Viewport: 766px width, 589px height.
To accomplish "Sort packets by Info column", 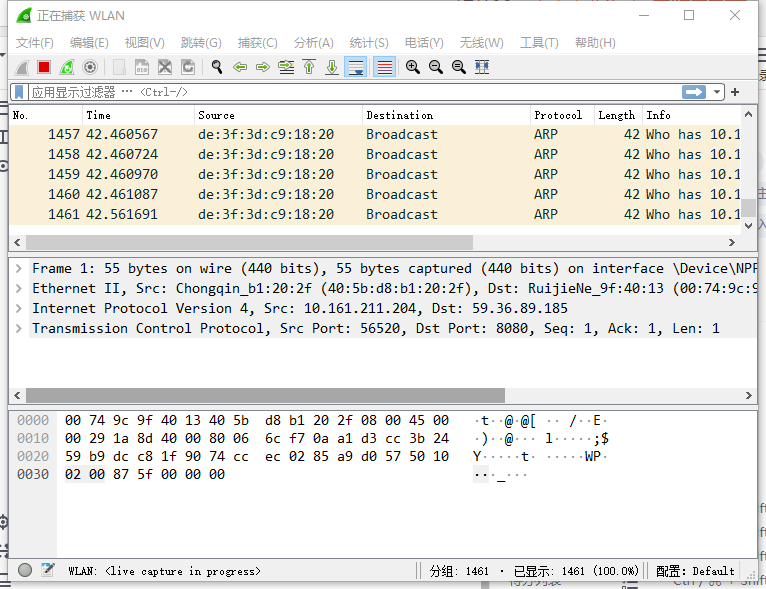I will 691,115.
